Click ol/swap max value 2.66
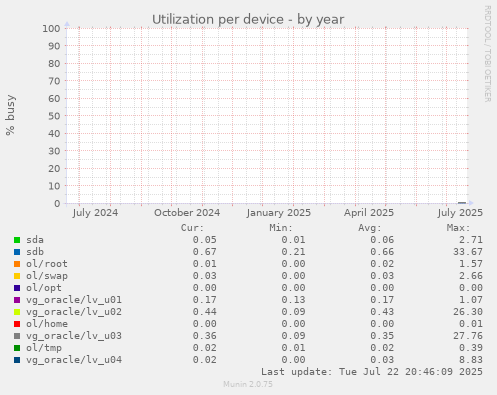The image size is (497, 395). 471,276
